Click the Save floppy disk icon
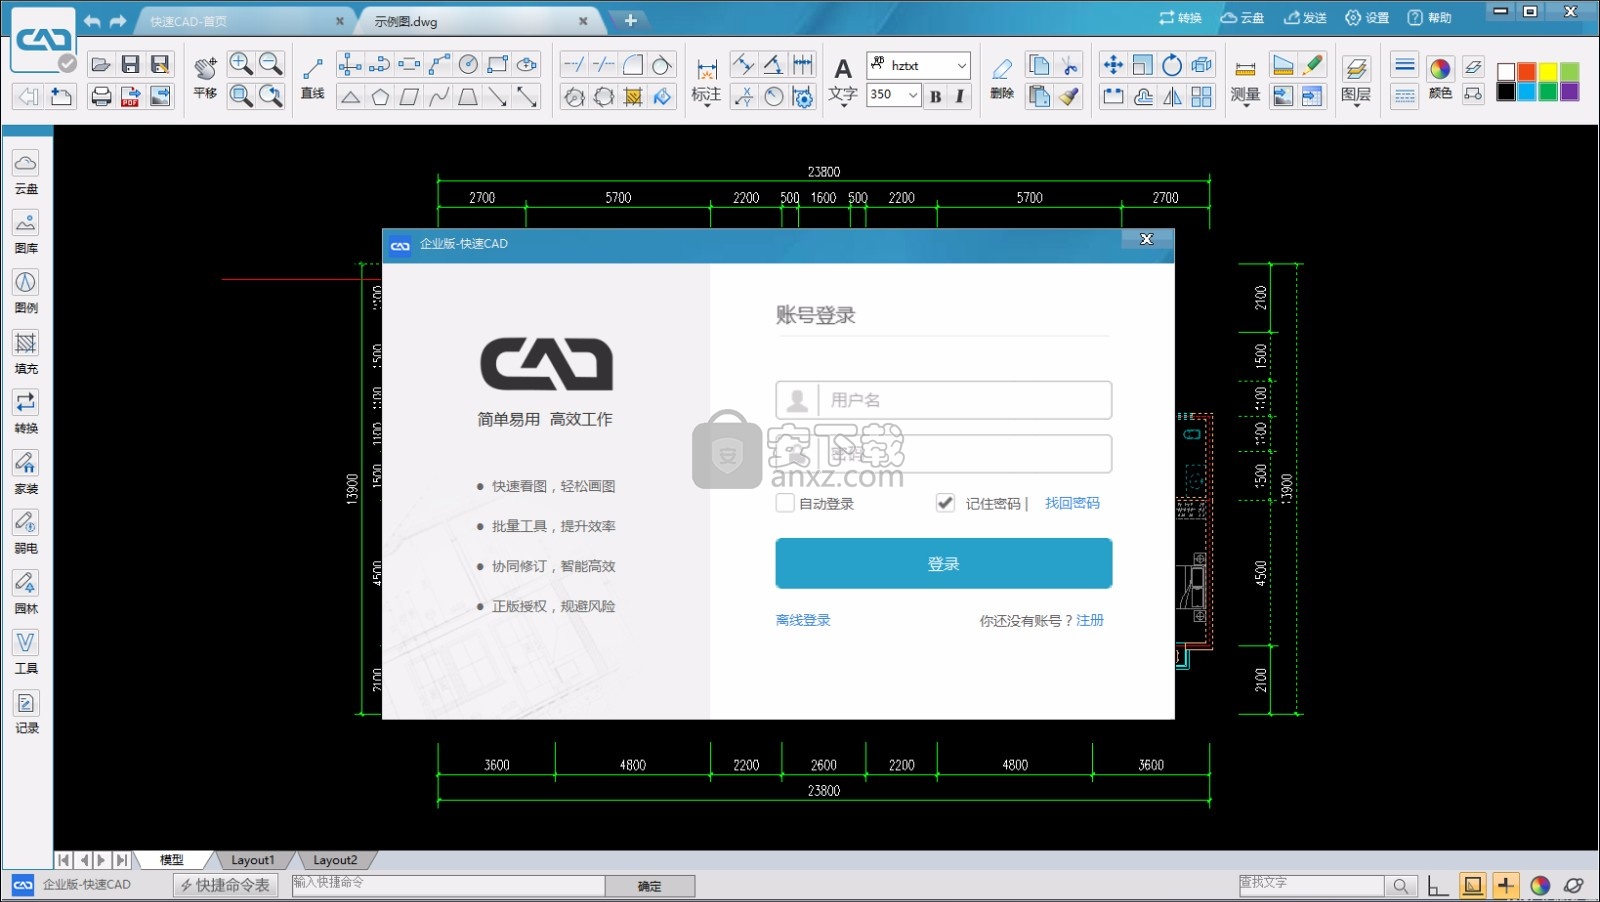The height and width of the screenshot is (902, 1600). (x=130, y=65)
